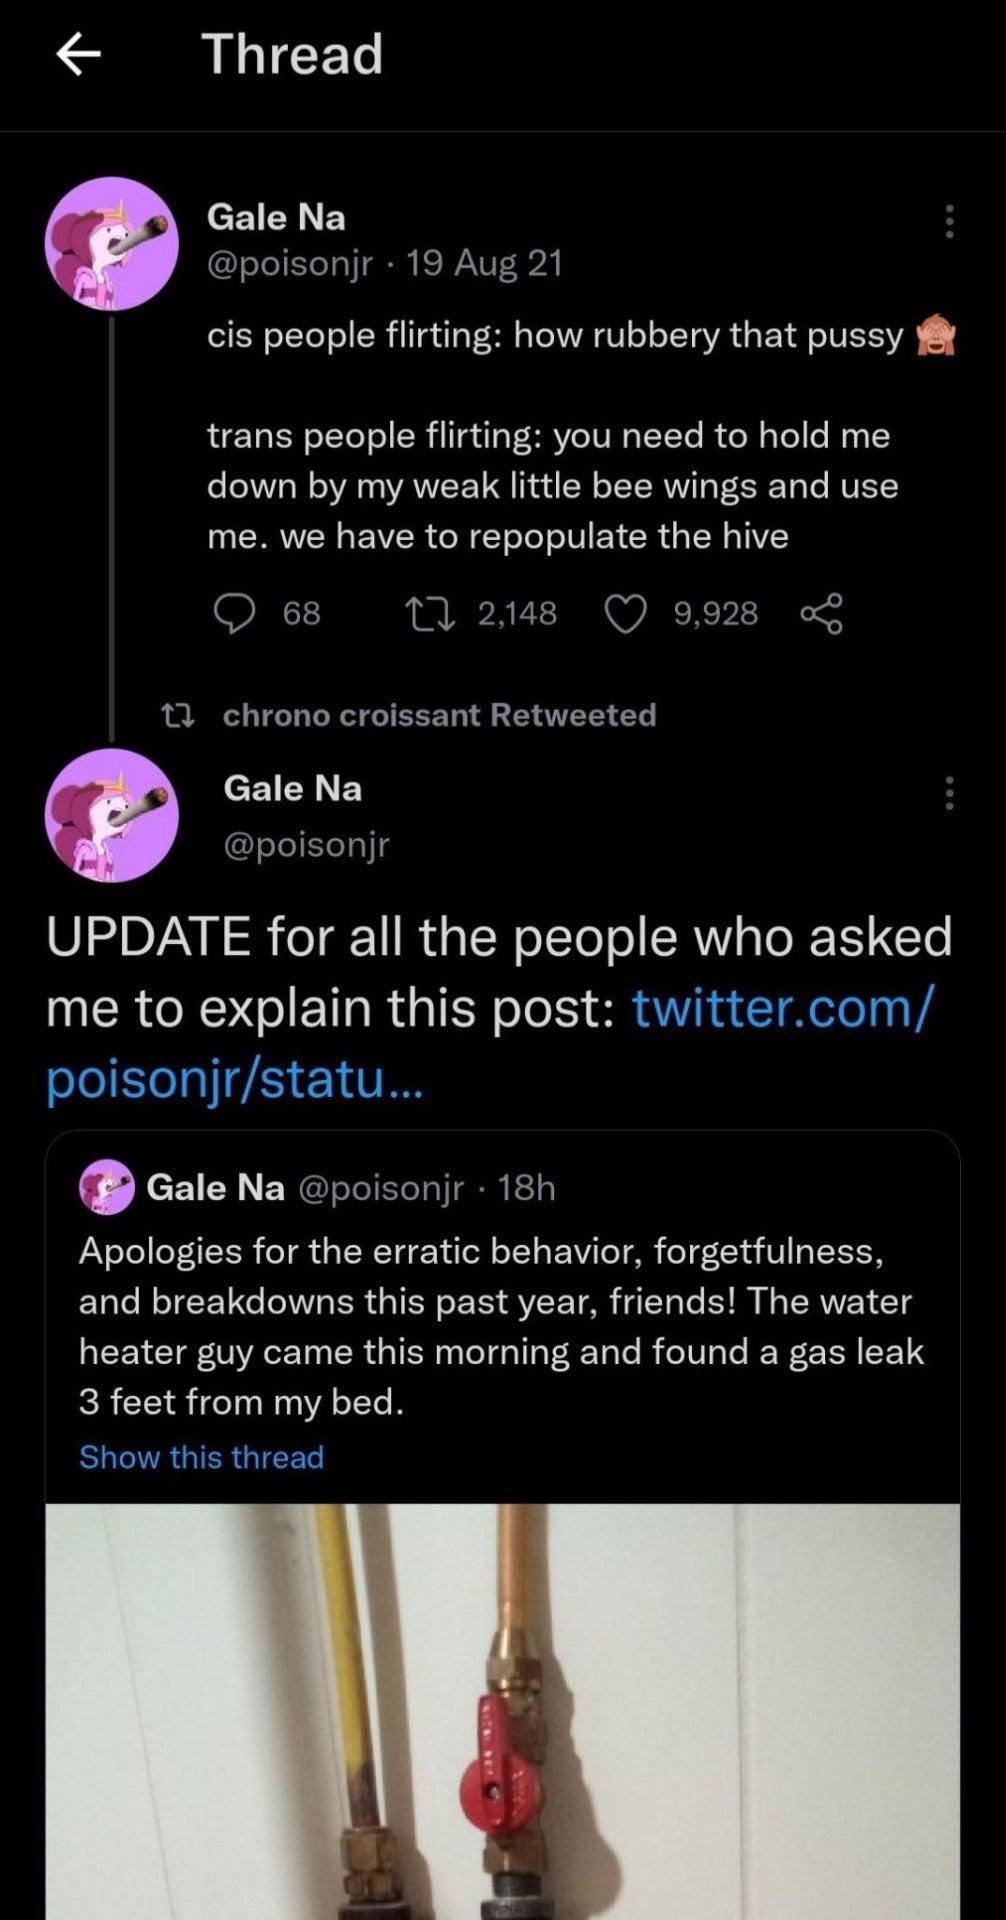This screenshot has width=1006, height=1920.
Task: Open more options on the first tweet
Action: click(949, 221)
